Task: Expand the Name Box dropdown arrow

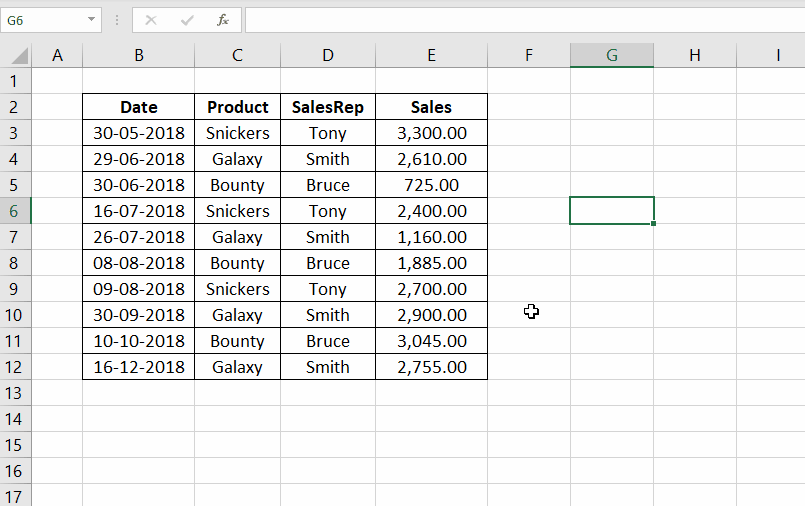Action: 91,20
